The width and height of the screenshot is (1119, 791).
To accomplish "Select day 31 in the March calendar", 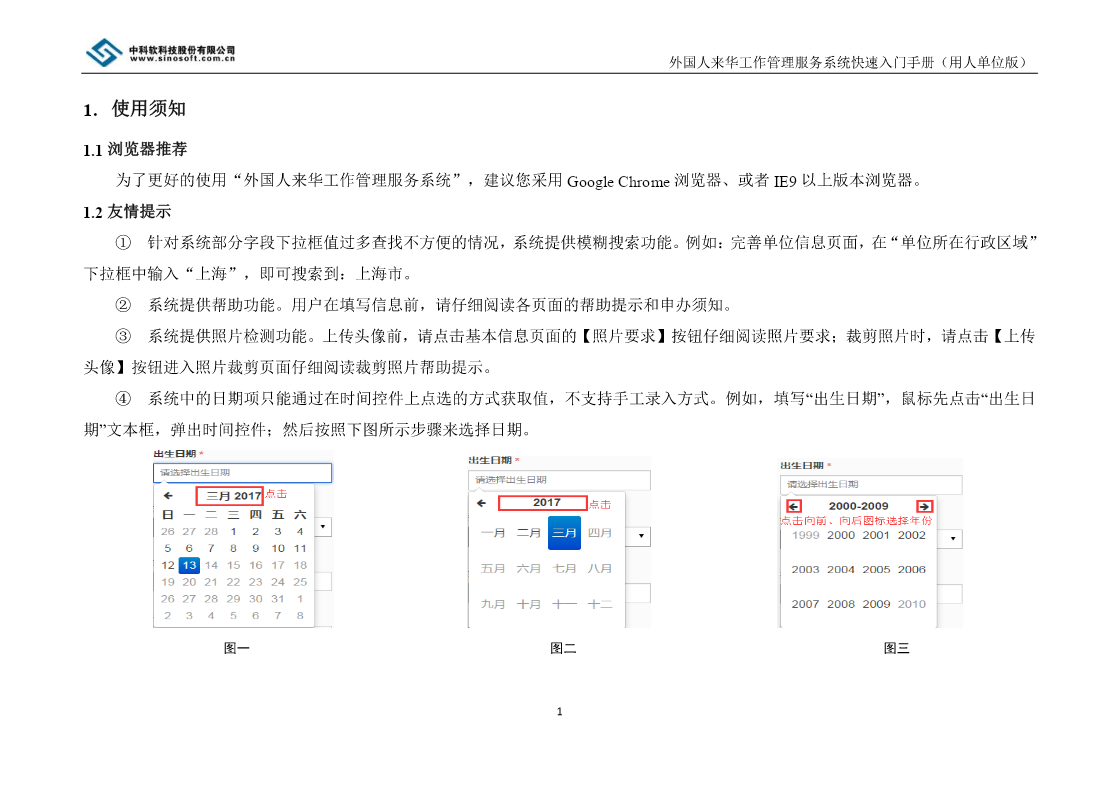I will coord(278,599).
